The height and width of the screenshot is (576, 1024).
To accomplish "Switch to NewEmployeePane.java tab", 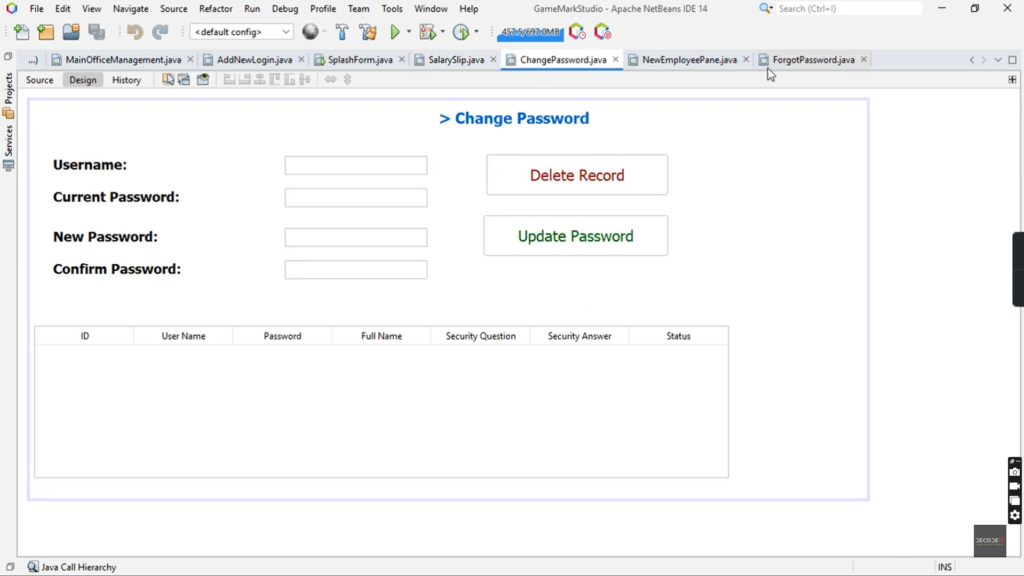I will click(x=689, y=59).
